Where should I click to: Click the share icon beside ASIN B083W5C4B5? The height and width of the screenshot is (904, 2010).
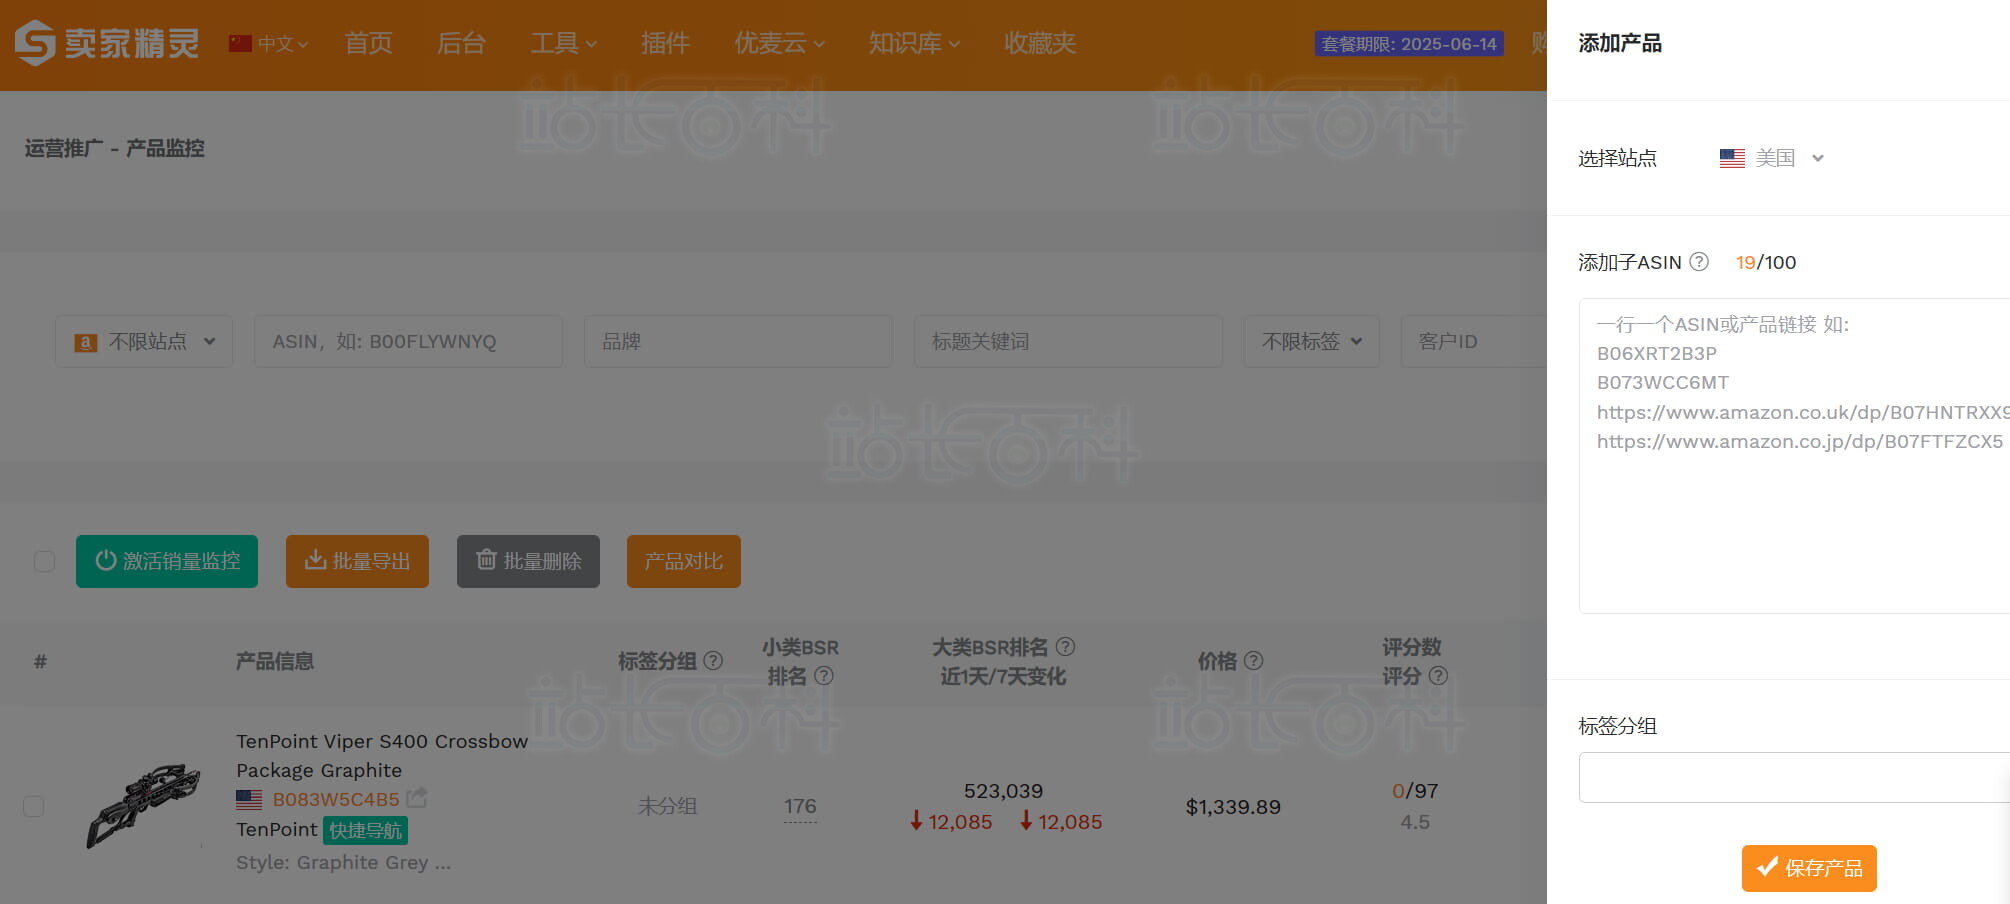pos(419,798)
